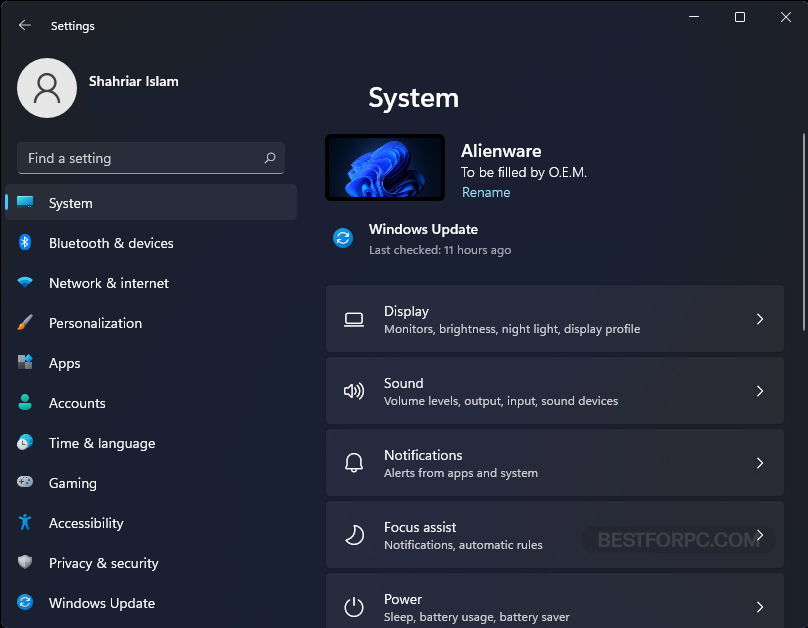Open Windows Update status heading
The width and height of the screenshot is (808, 628).
click(x=423, y=229)
